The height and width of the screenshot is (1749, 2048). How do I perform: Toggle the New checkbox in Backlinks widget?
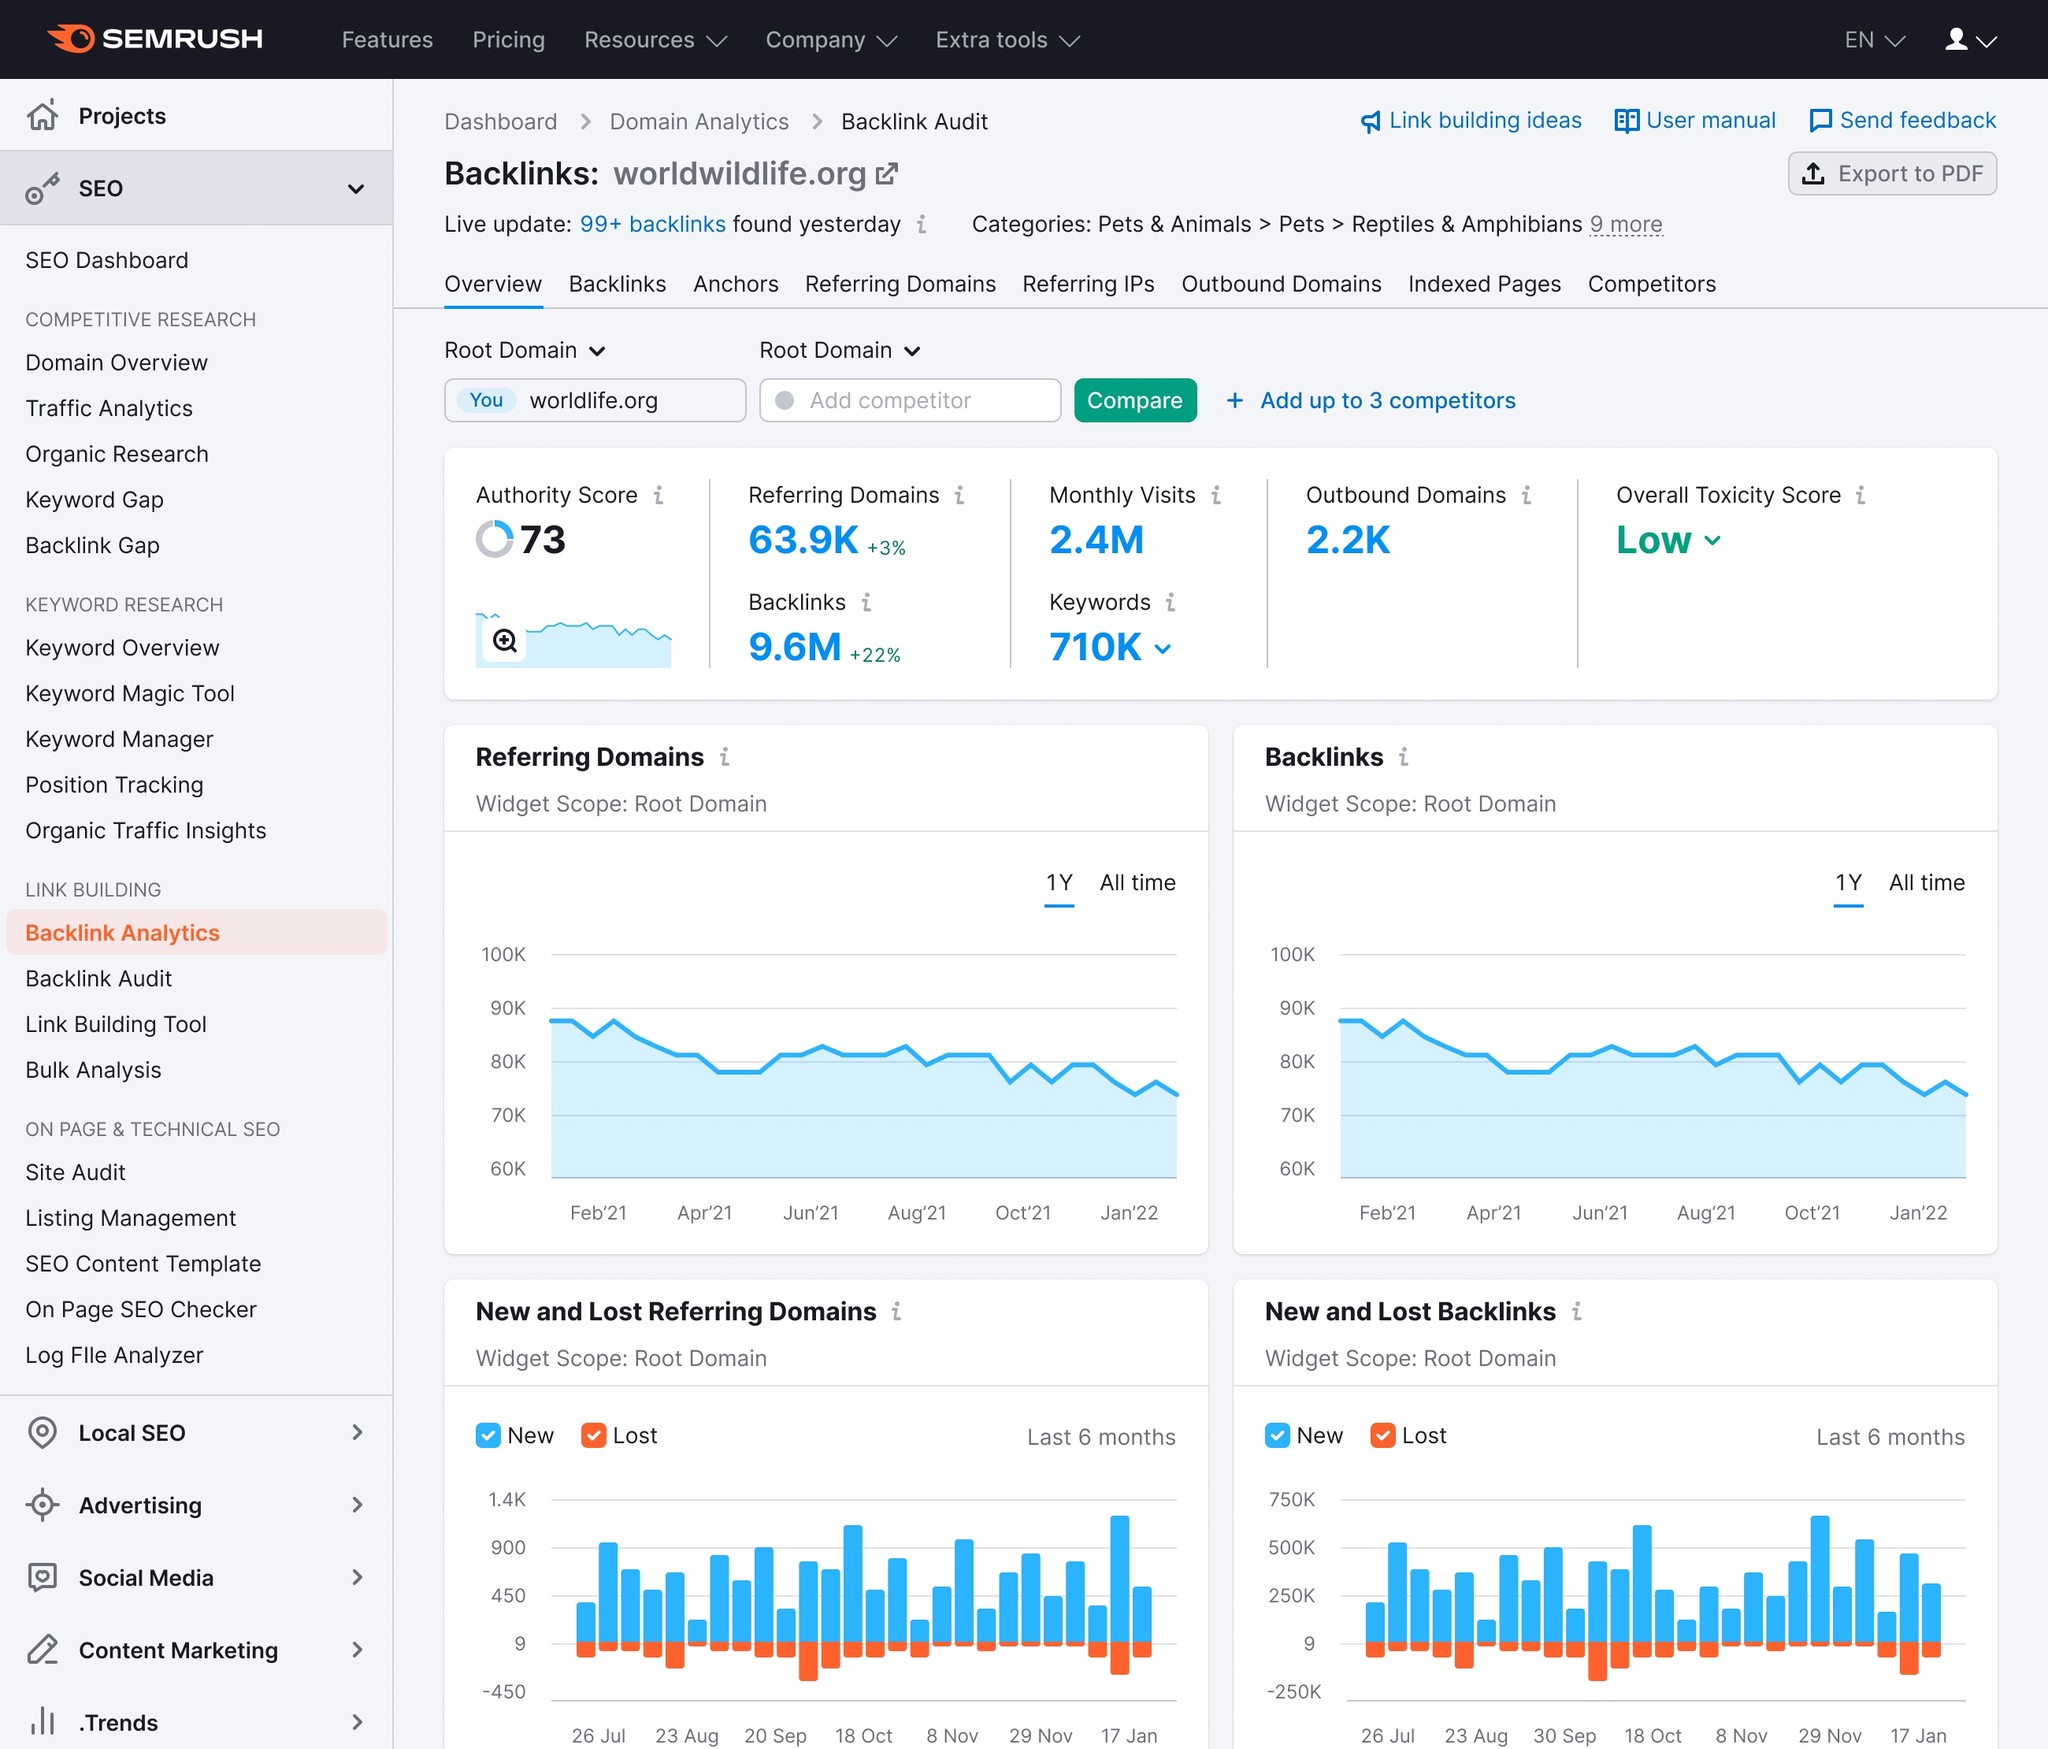pos(1277,1435)
